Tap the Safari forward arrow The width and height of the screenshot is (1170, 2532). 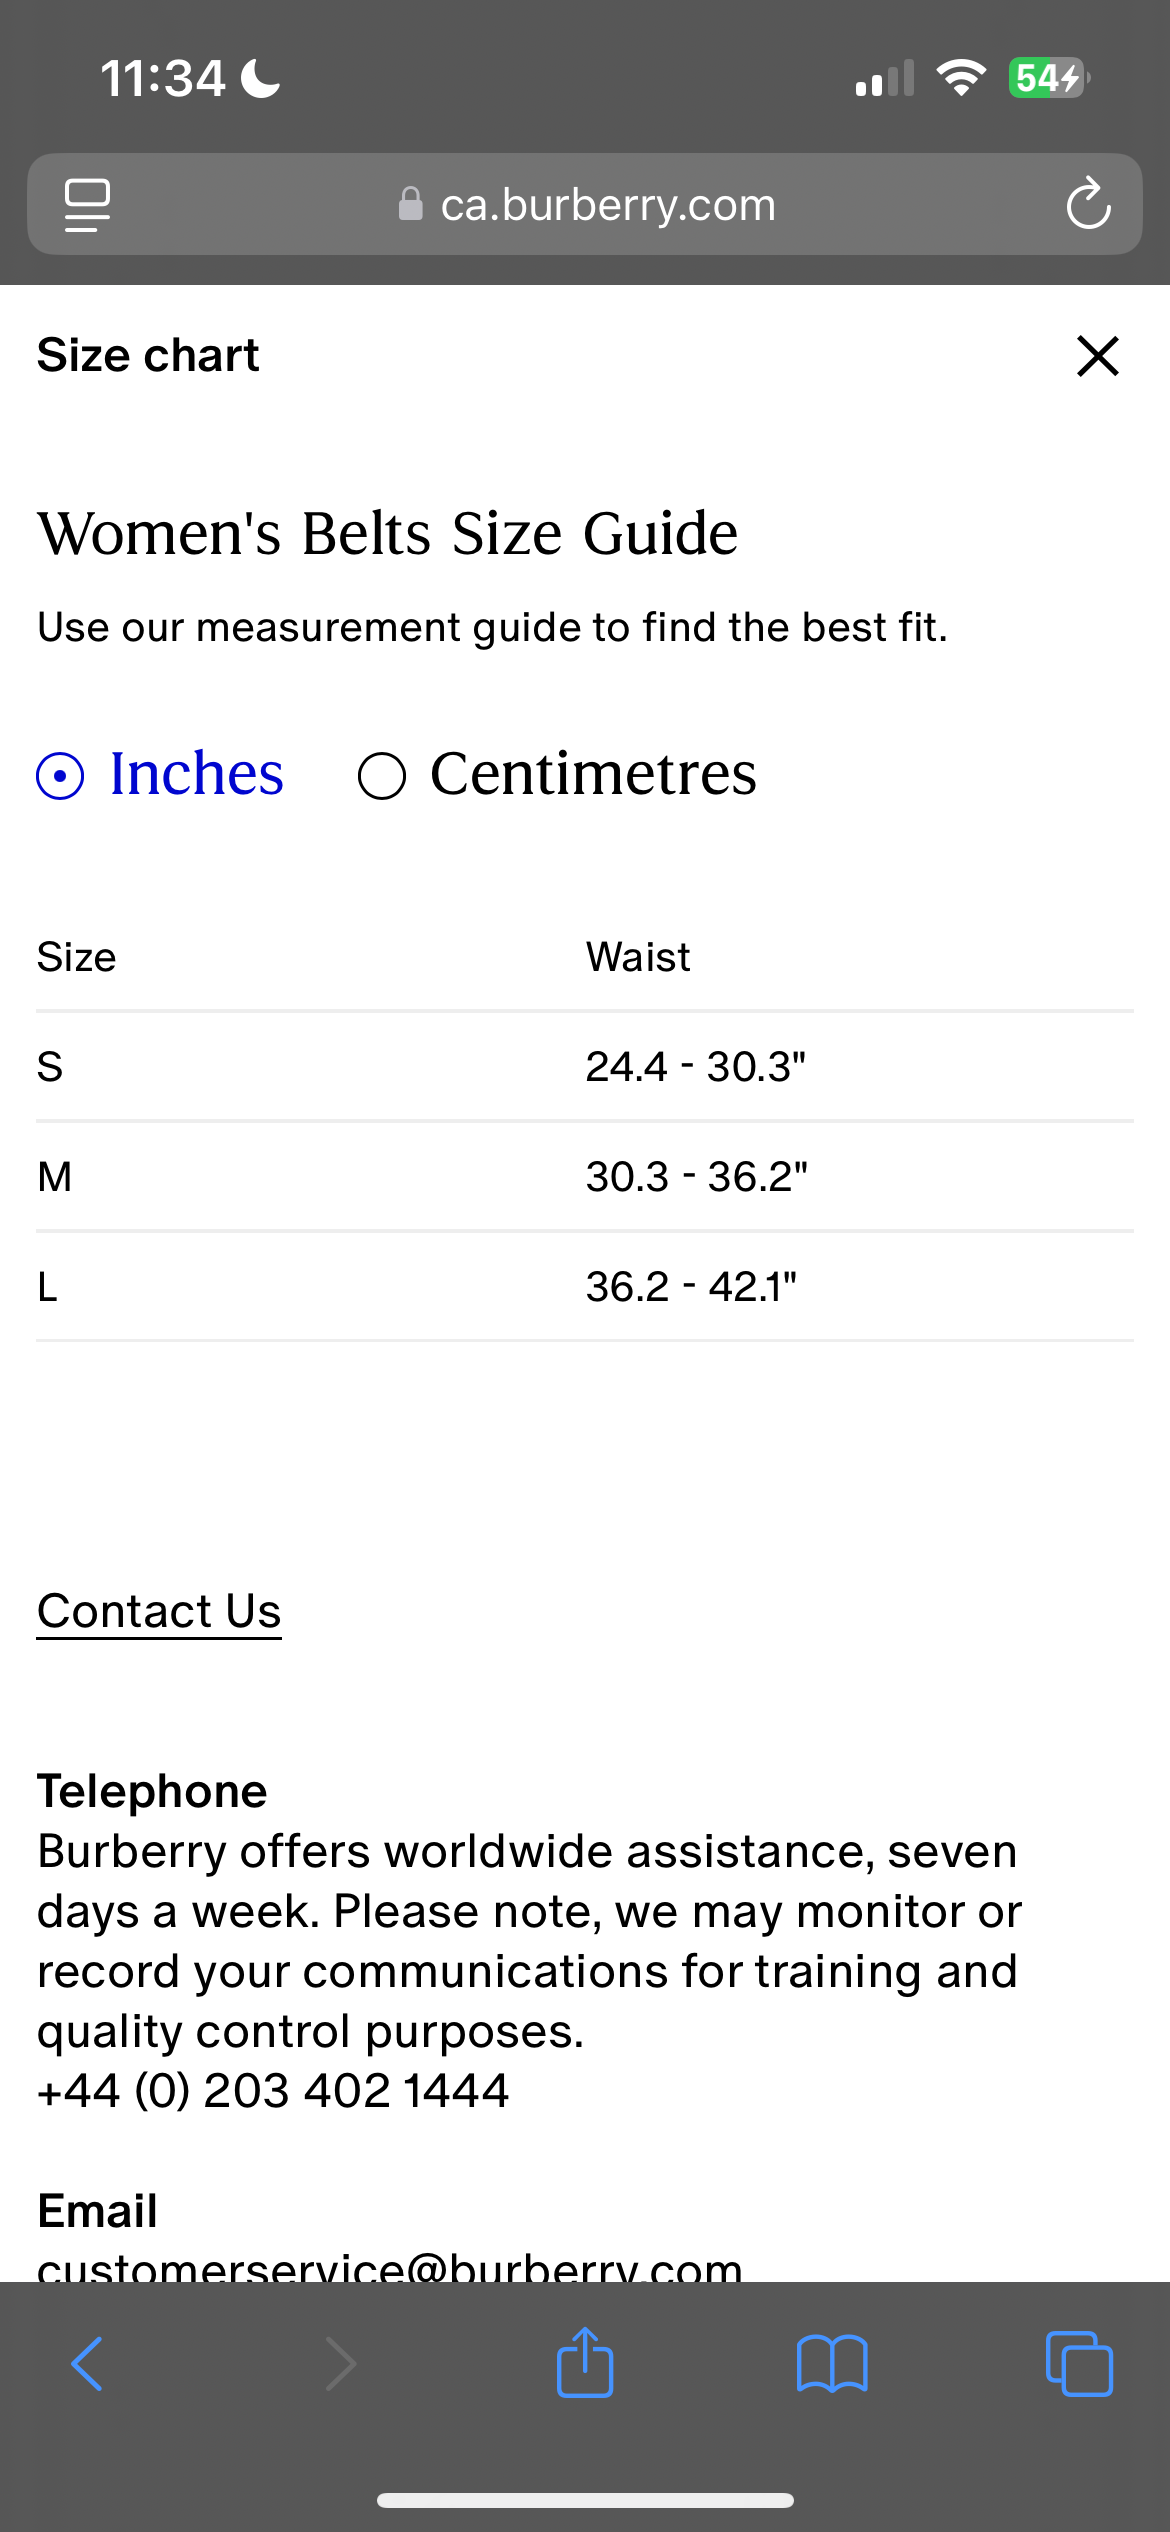[x=340, y=2364]
